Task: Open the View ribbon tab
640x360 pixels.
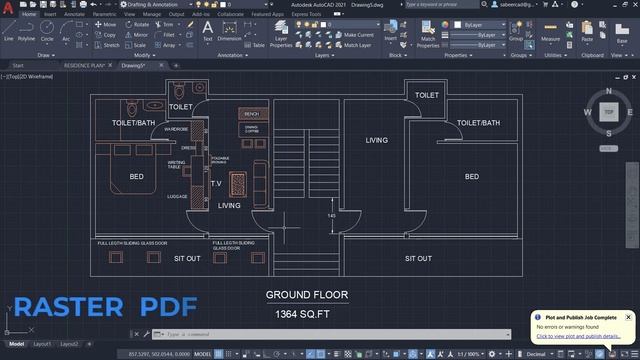Action: pyautogui.click(x=129, y=14)
